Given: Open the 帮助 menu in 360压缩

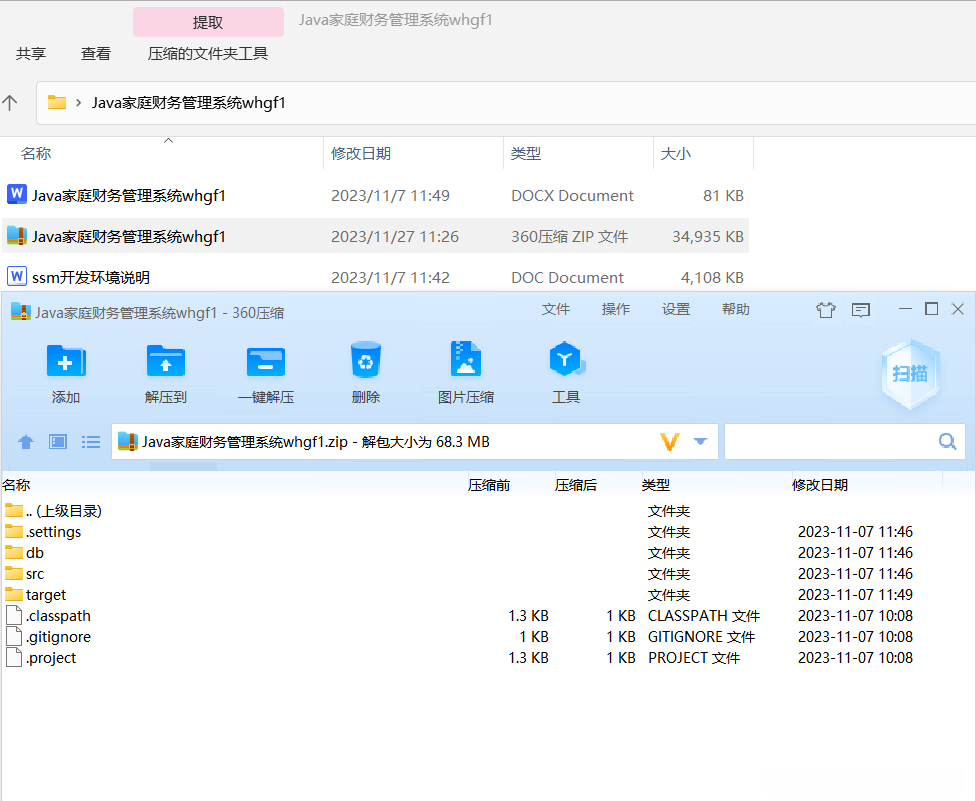Looking at the screenshot, I should 736,309.
